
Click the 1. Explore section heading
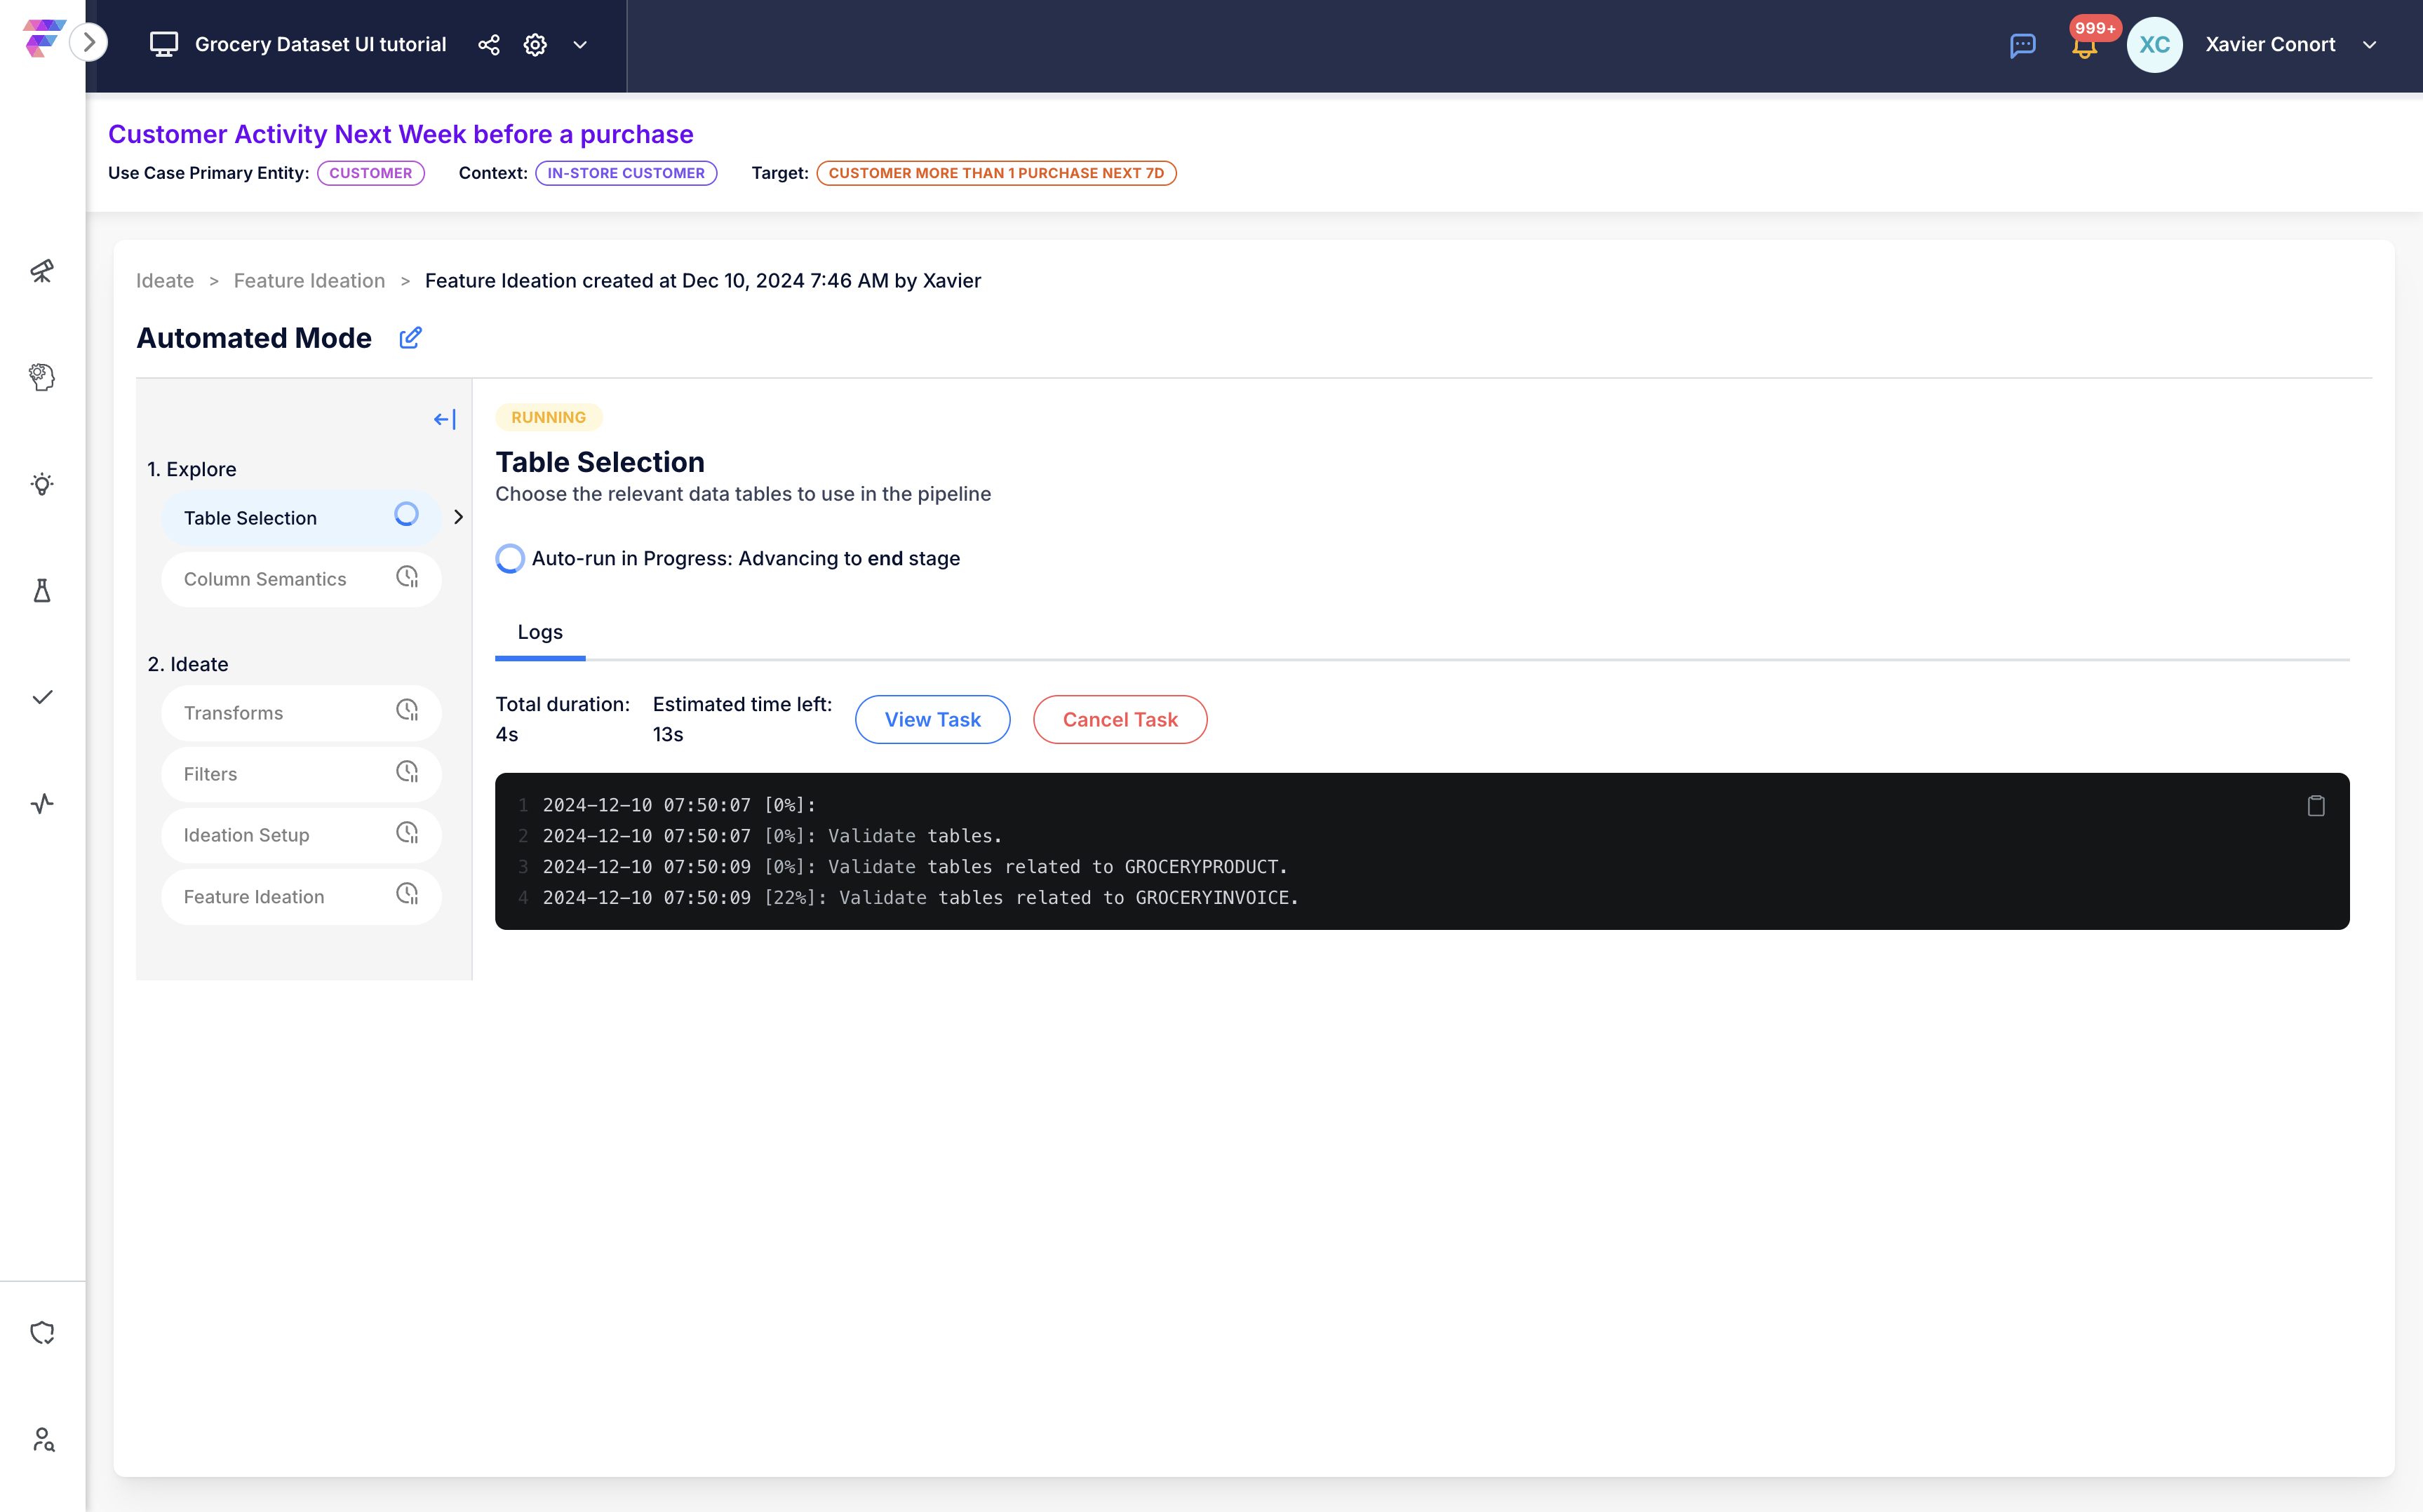click(192, 469)
